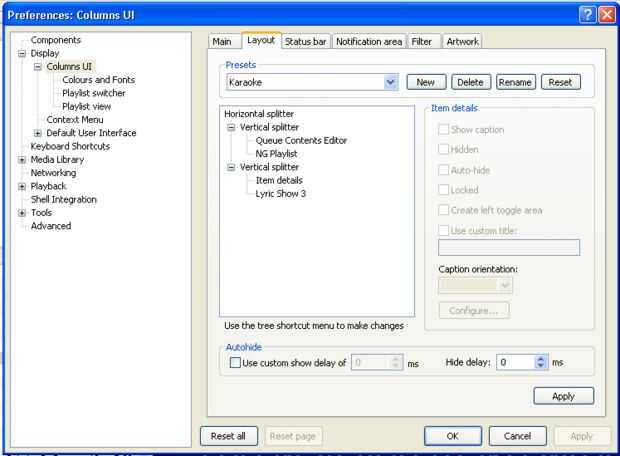The height and width of the screenshot is (456, 620).
Task: Expand the Playback tree node
Action: 22,186
